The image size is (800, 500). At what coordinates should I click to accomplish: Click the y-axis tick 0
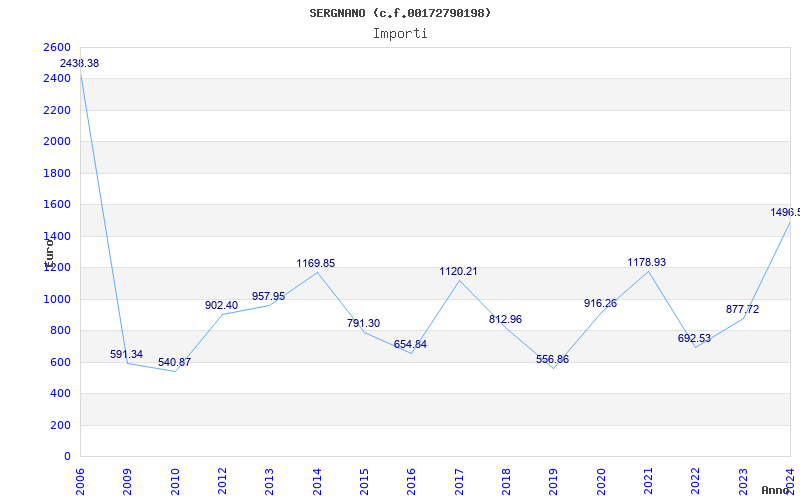(x=67, y=457)
